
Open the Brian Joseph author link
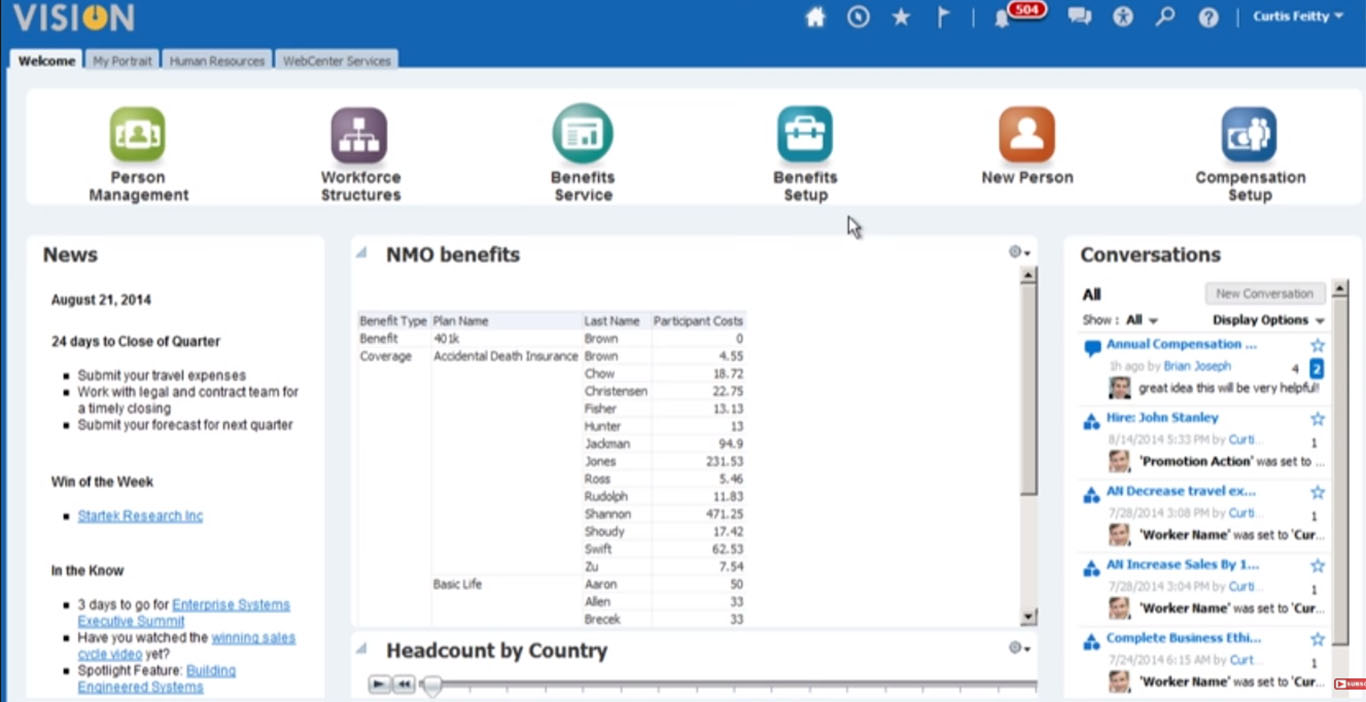(x=1197, y=367)
